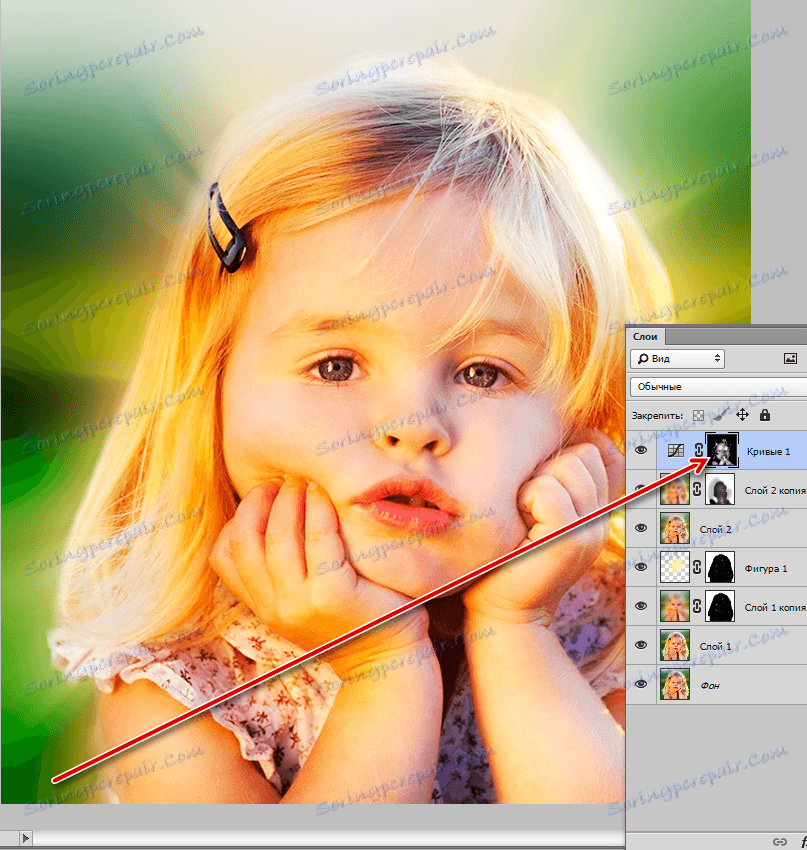Hide the Слой 2 layer

tap(641, 528)
